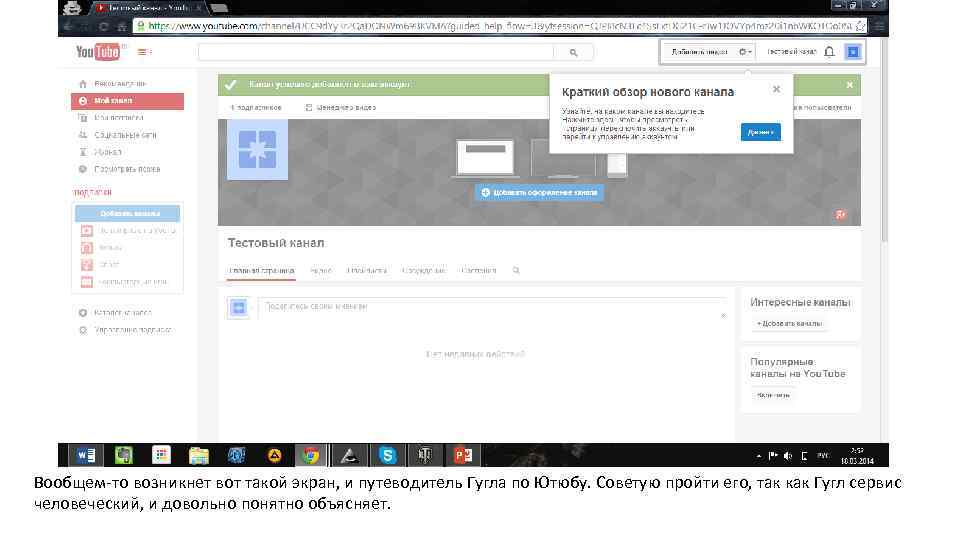Image resolution: width=960 pixels, height=540 pixels.
Task: Close the Краткий обзор нового канала popup
Action: [x=776, y=89]
